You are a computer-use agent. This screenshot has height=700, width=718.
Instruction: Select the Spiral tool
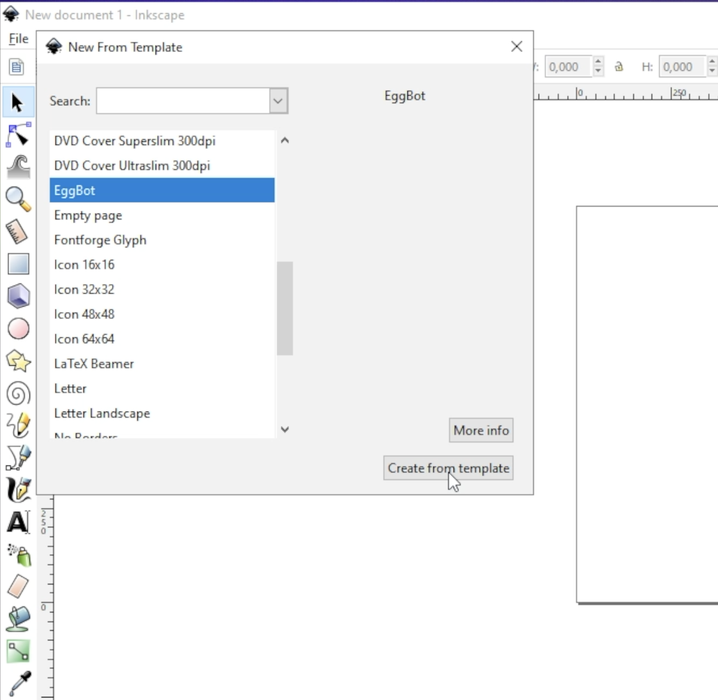click(18, 394)
